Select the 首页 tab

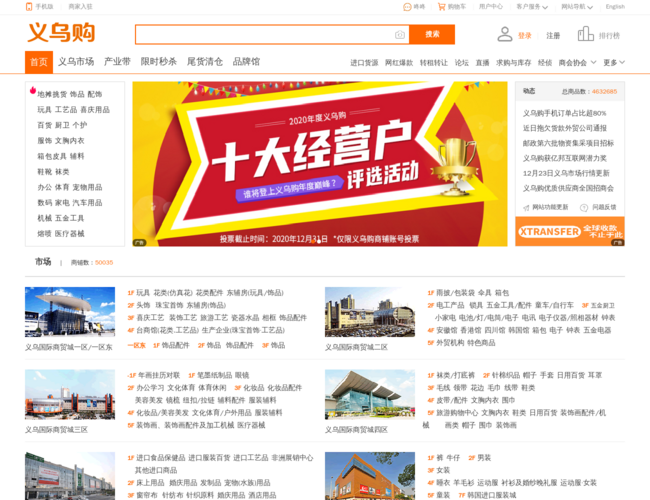click(39, 62)
